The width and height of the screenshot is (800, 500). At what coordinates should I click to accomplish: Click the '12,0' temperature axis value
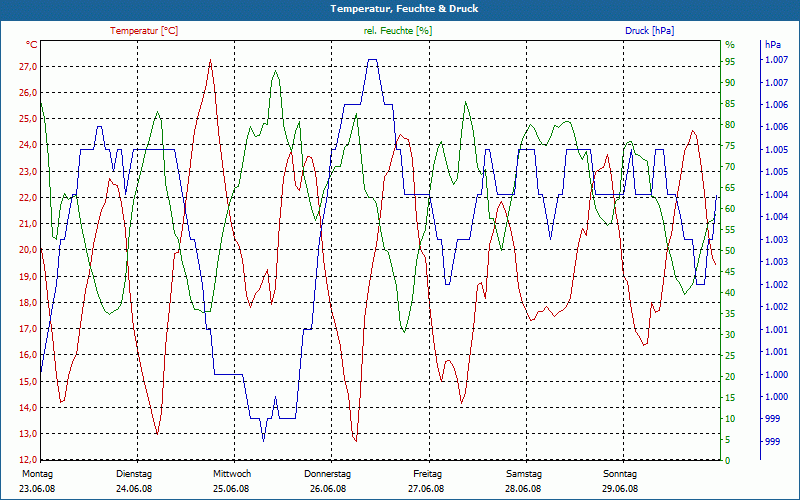pyautogui.click(x=28, y=460)
